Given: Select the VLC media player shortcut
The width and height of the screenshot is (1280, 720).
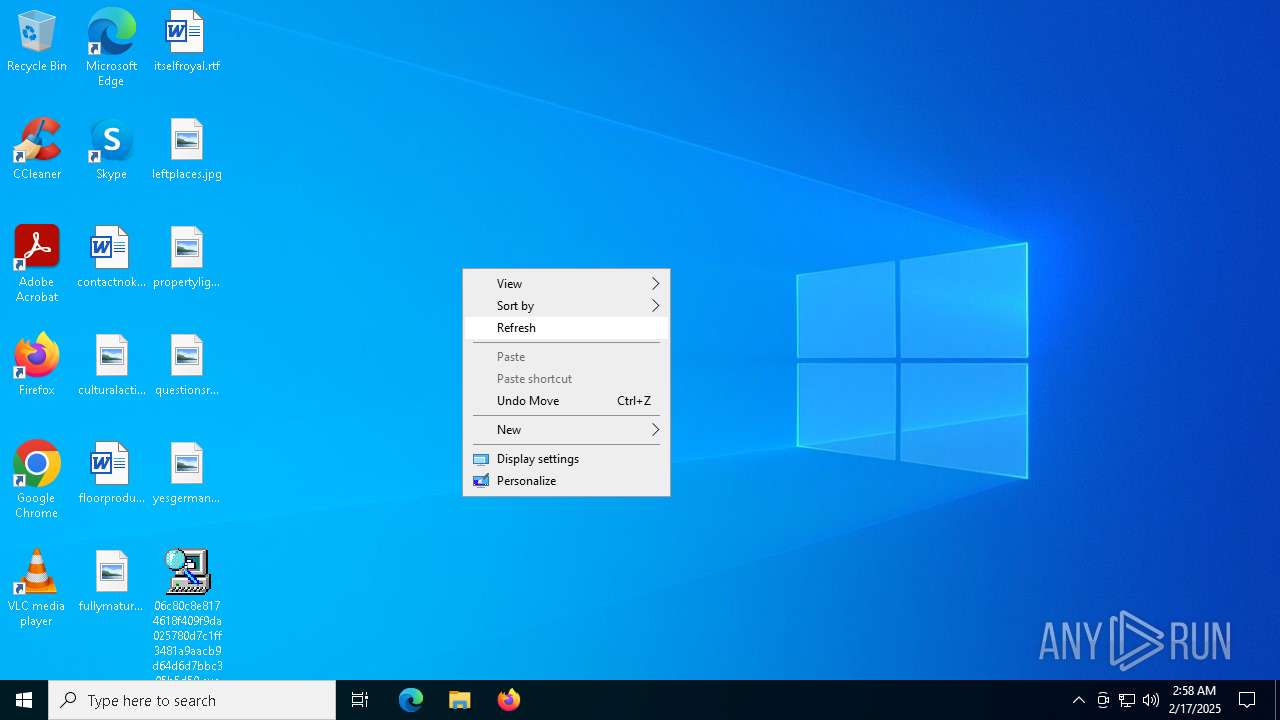Looking at the screenshot, I should (37, 589).
